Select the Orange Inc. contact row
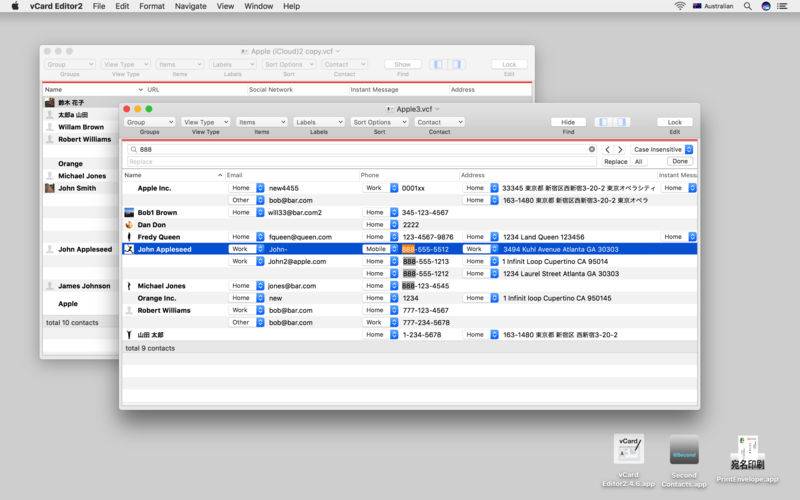The width and height of the screenshot is (800, 500). pos(410,298)
